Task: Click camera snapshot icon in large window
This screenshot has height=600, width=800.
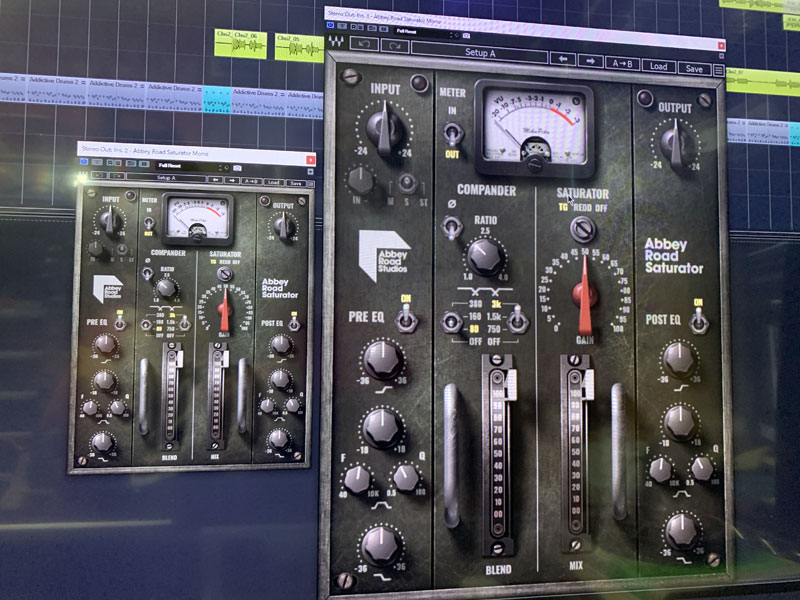Action: [466, 35]
